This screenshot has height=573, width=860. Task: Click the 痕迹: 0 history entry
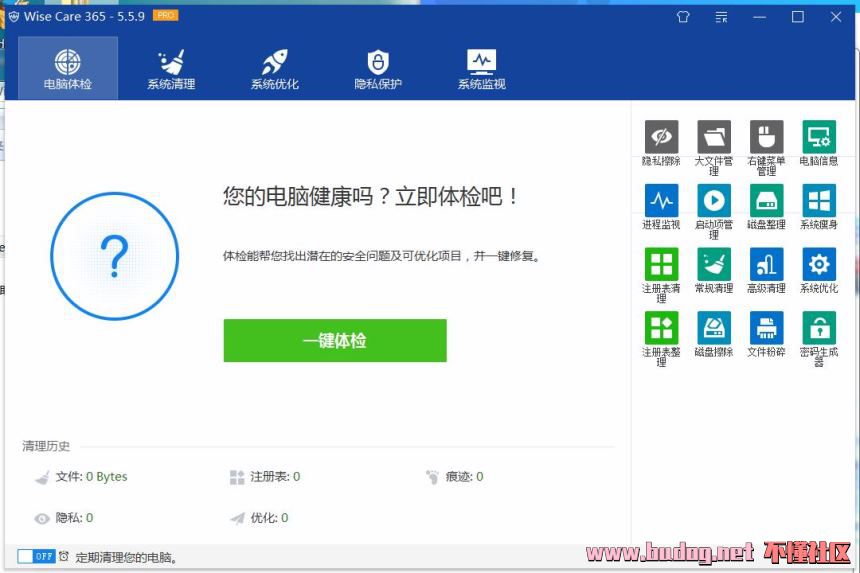pyautogui.click(x=454, y=477)
